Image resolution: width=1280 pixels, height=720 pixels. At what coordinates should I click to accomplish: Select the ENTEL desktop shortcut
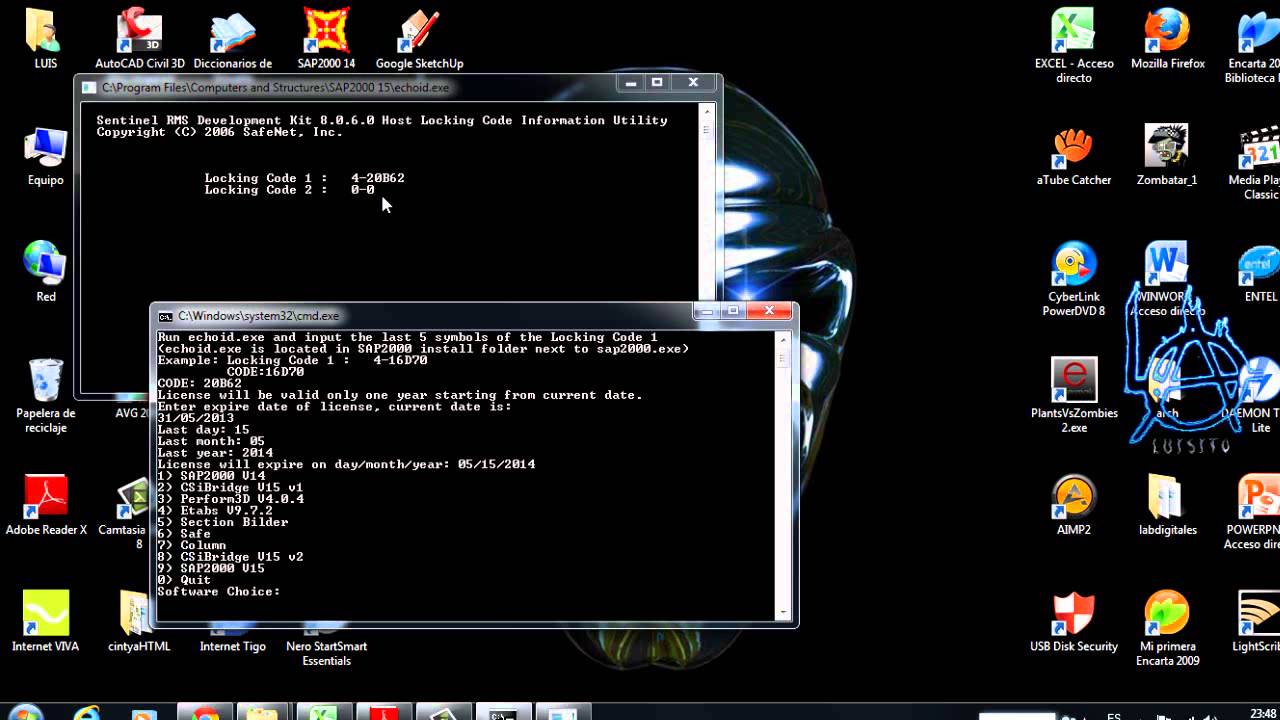pyautogui.click(x=1259, y=272)
